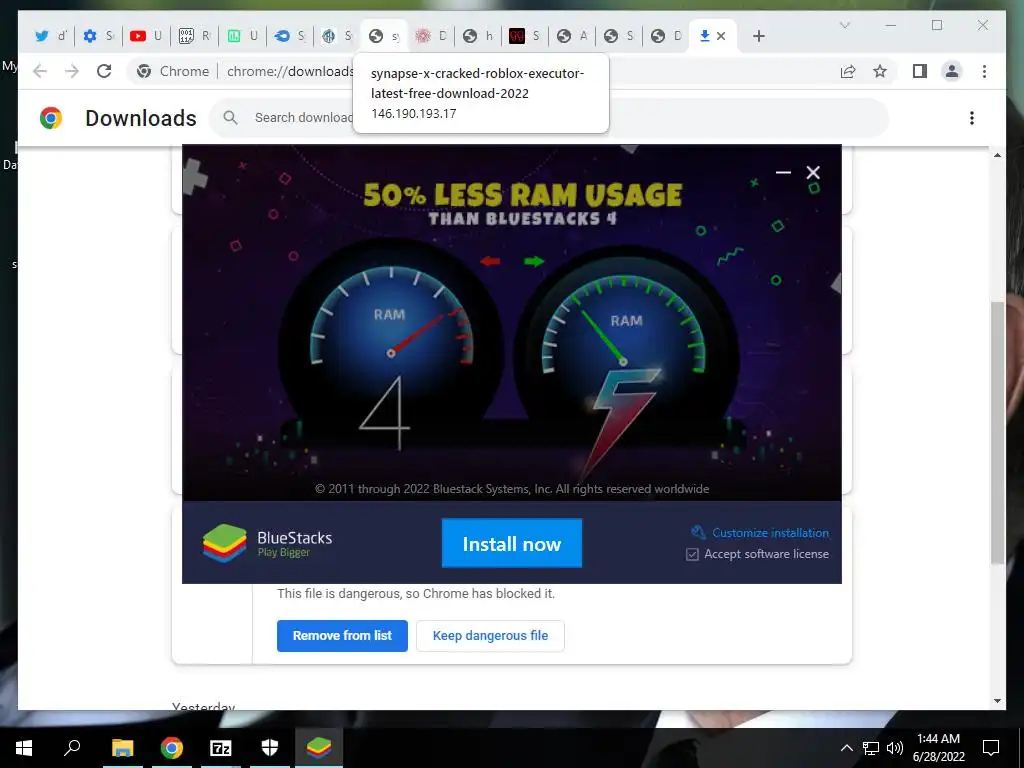Open a new browser tab
The width and height of the screenshot is (1024, 768).
[758, 36]
